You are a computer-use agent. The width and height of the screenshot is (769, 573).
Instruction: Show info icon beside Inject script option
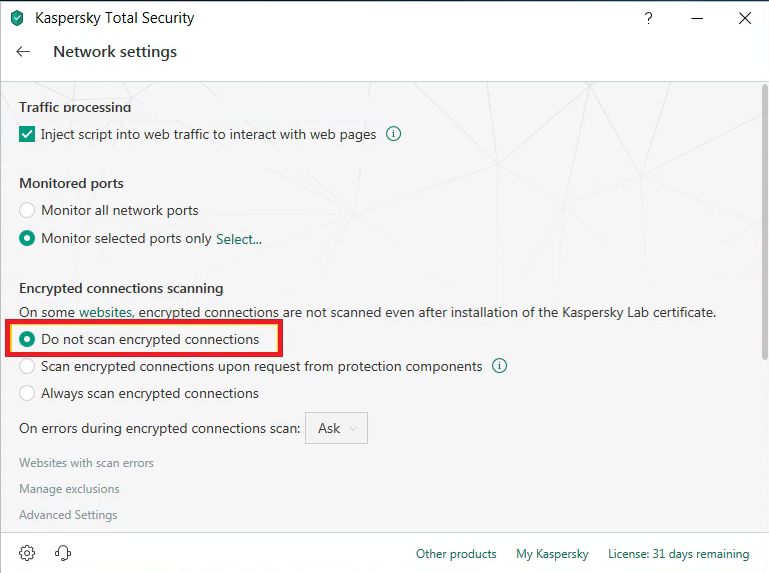[x=393, y=133]
